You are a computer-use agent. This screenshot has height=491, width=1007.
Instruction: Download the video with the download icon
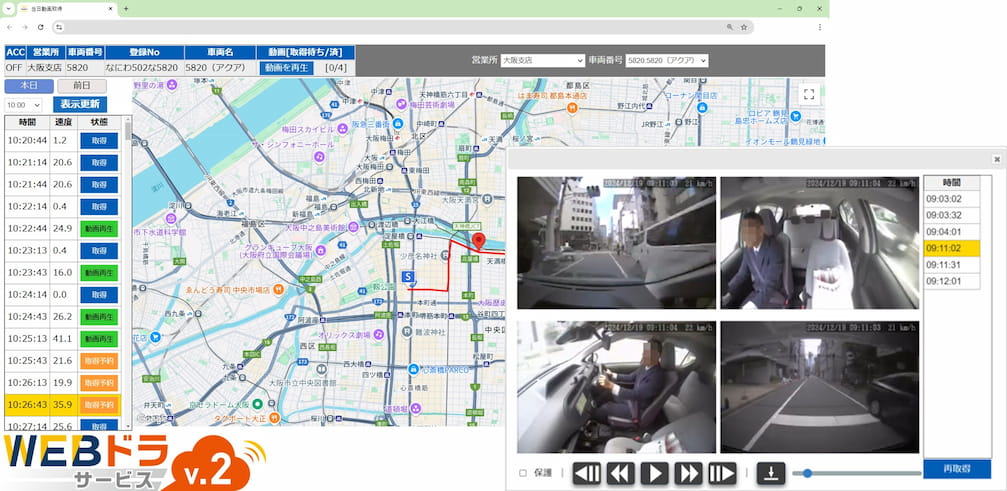(771, 473)
